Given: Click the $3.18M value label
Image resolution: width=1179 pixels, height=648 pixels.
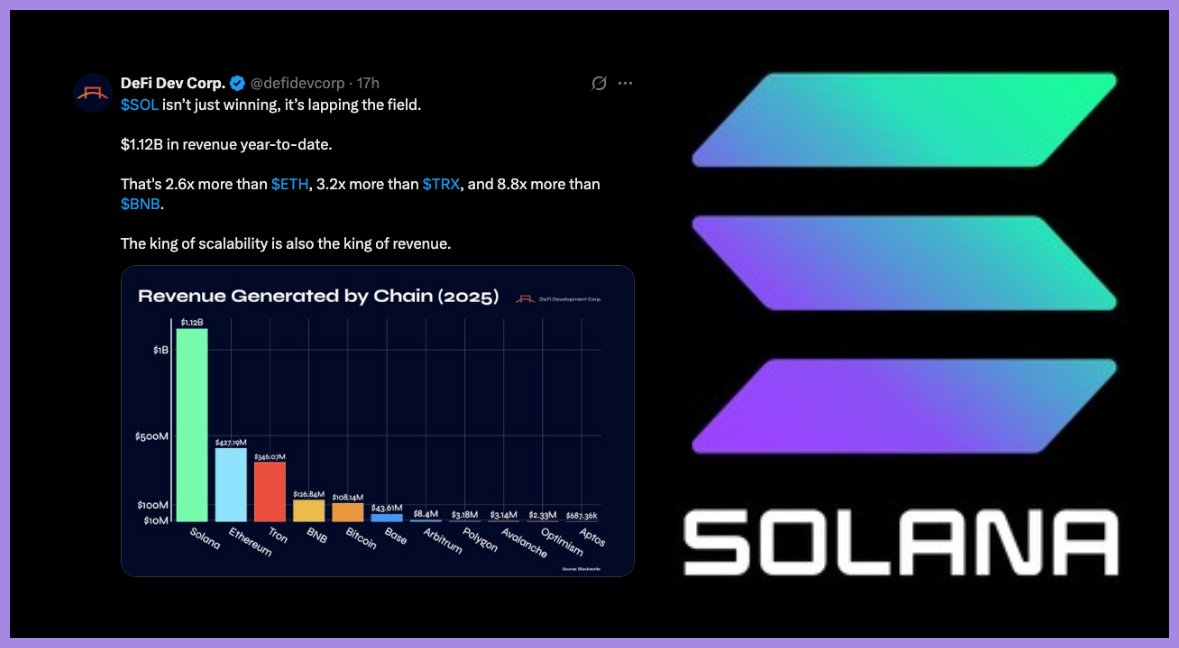Looking at the screenshot, I should point(465,515).
